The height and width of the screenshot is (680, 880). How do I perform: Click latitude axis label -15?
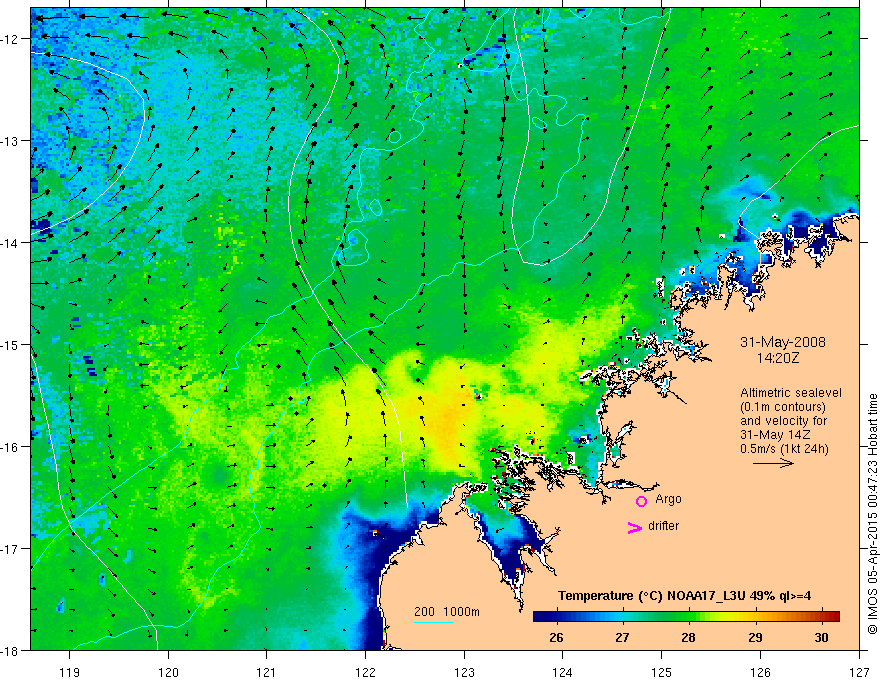(x=11, y=345)
